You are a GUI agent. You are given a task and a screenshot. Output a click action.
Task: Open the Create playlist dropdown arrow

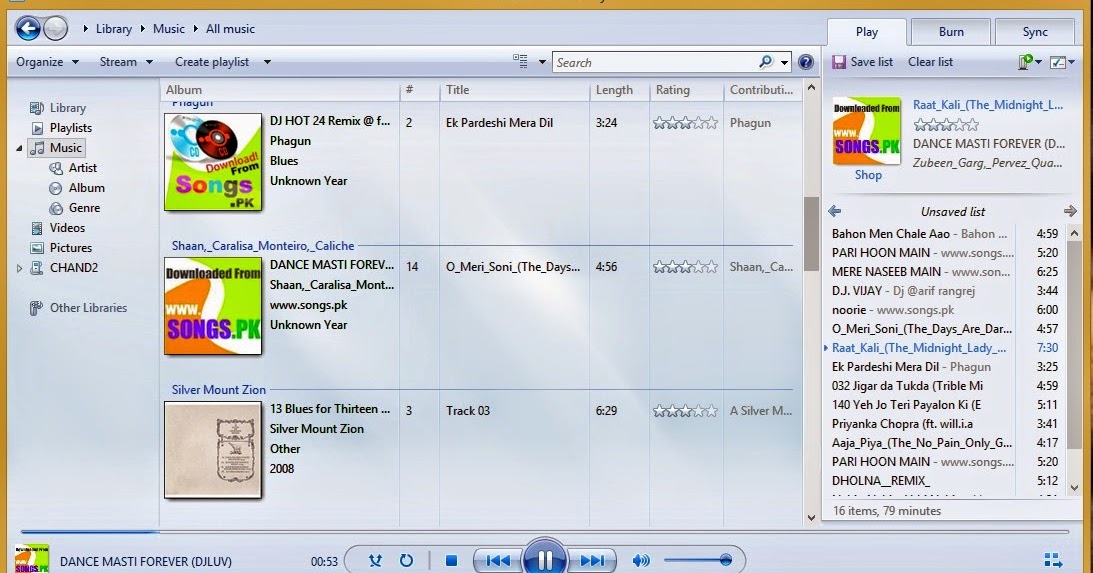pyautogui.click(x=267, y=62)
